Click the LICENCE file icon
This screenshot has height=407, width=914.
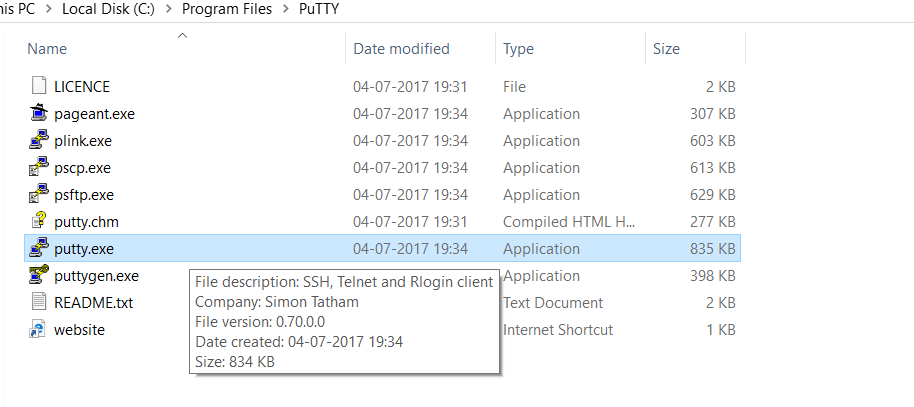[39, 87]
